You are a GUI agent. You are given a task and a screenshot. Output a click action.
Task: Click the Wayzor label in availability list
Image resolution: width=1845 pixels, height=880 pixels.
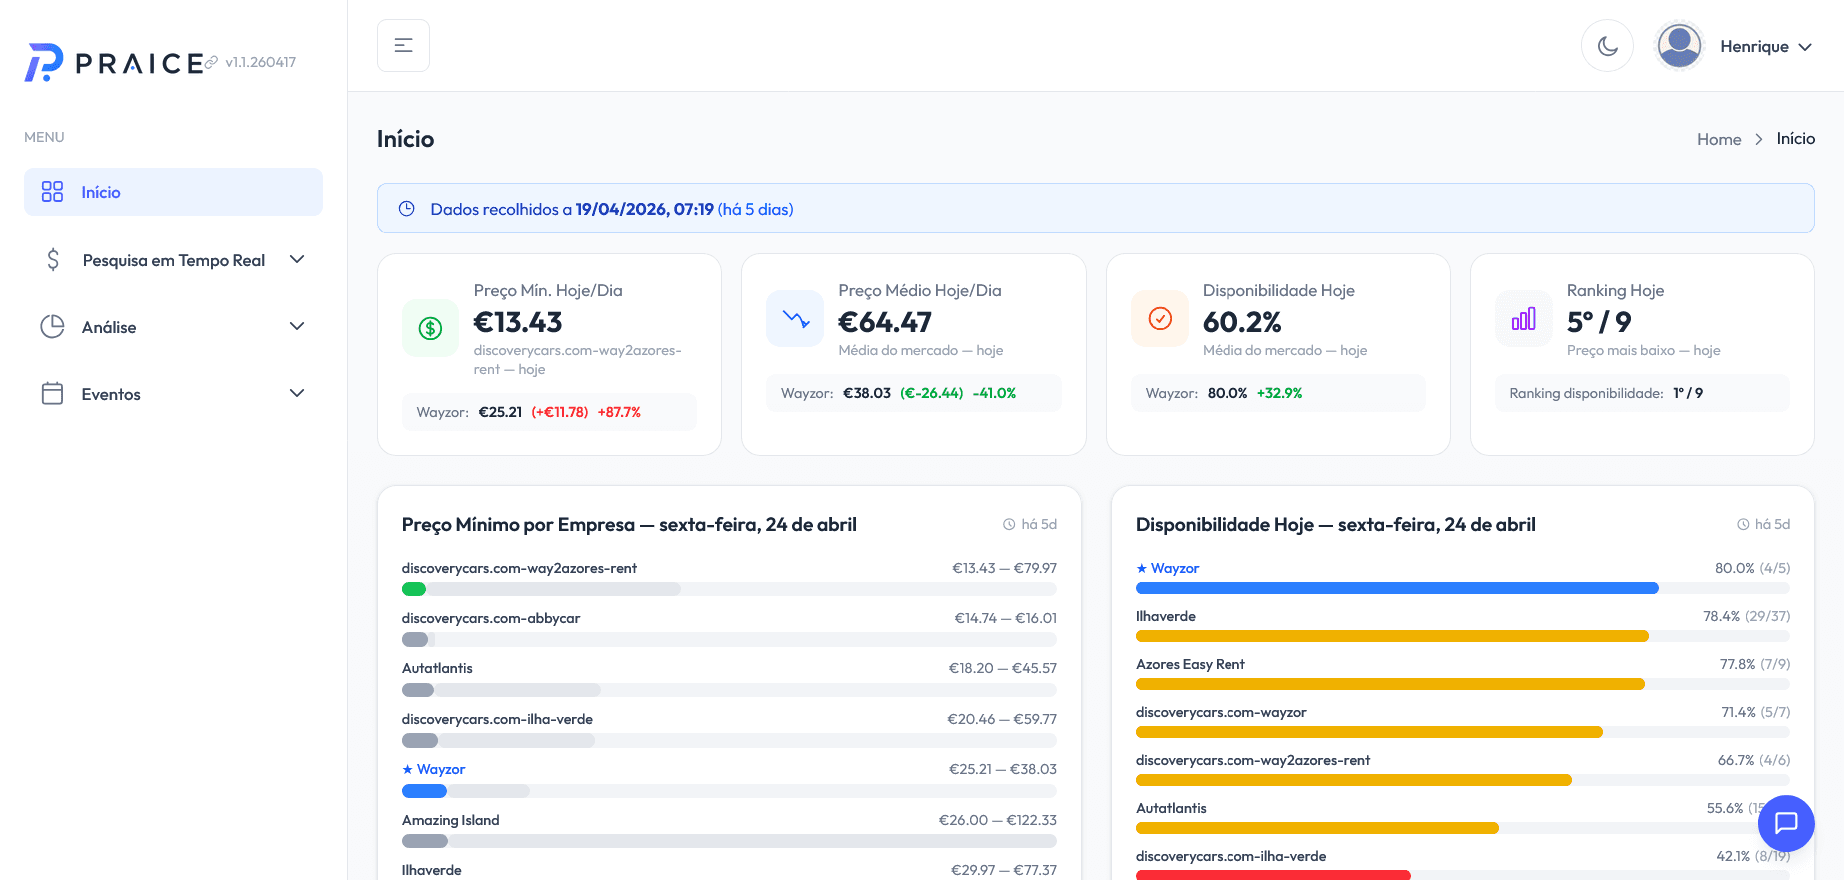click(x=1175, y=568)
